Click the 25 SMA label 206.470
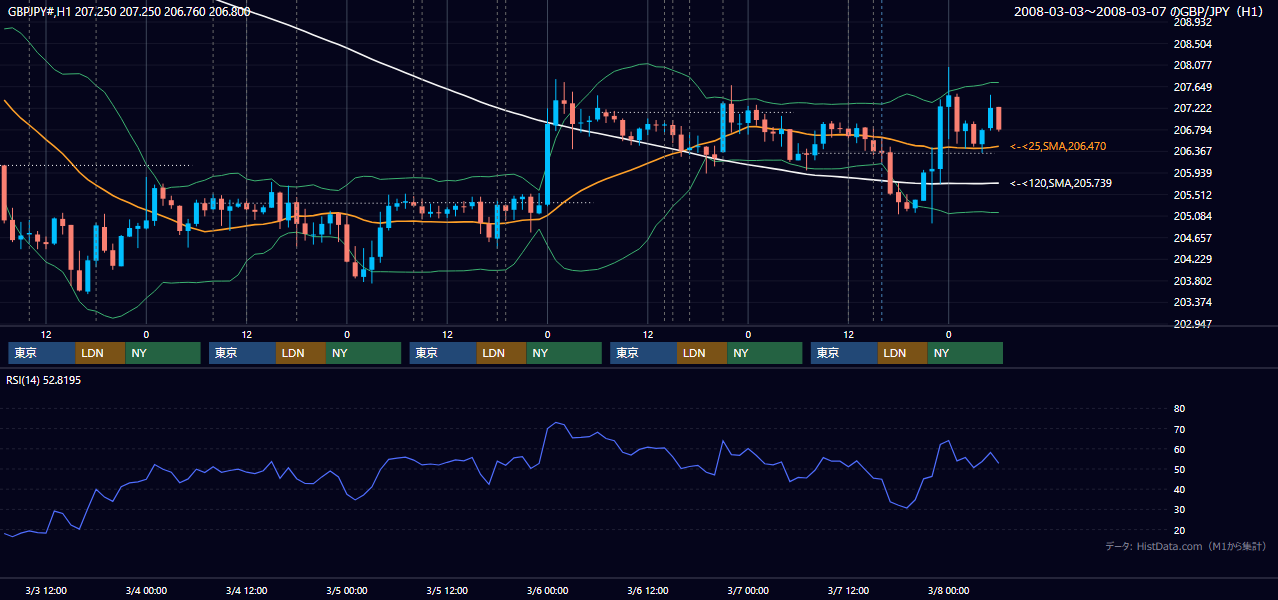The height and width of the screenshot is (600, 1278). (1058, 147)
